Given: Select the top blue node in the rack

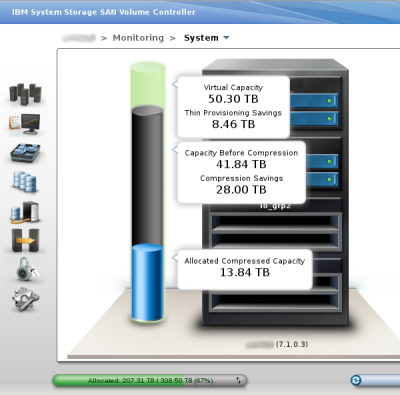Looking at the screenshot, I should (x=314, y=100).
